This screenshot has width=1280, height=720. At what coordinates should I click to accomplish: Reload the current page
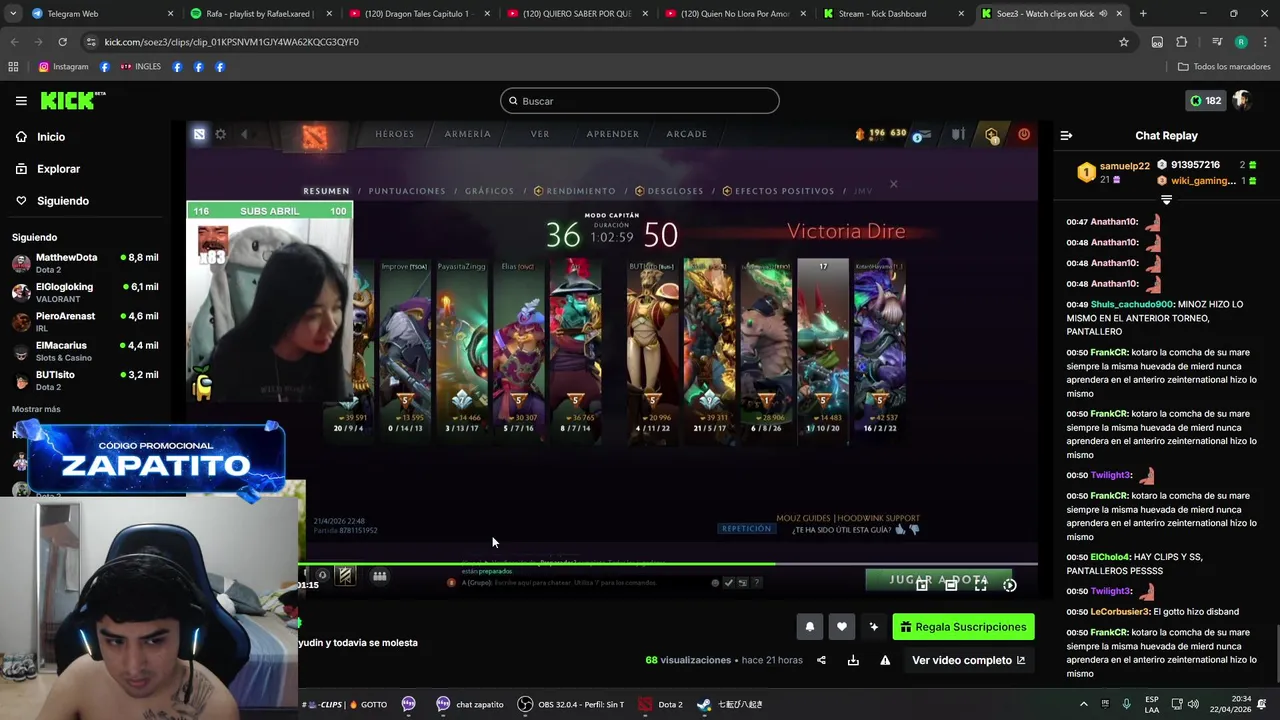pyautogui.click(x=62, y=42)
